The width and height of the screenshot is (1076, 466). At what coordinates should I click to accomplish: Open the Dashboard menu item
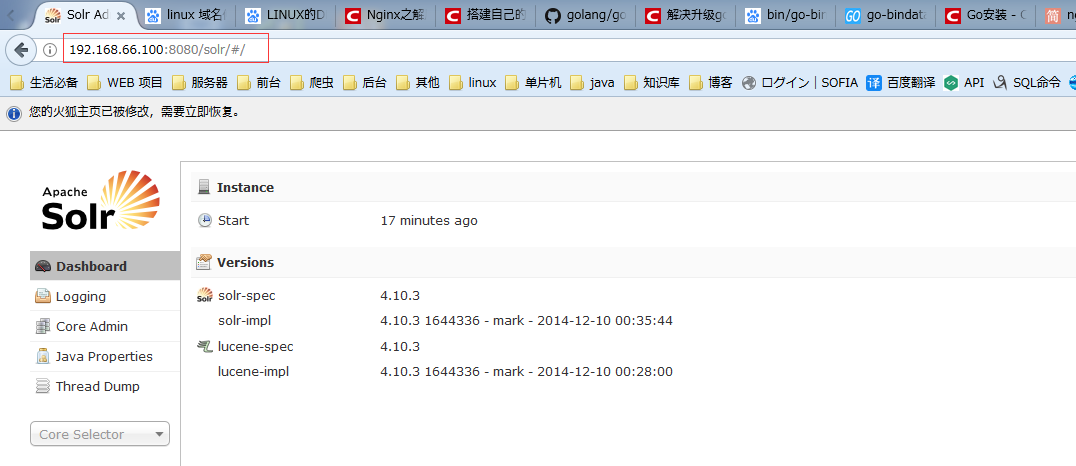point(105,266)
